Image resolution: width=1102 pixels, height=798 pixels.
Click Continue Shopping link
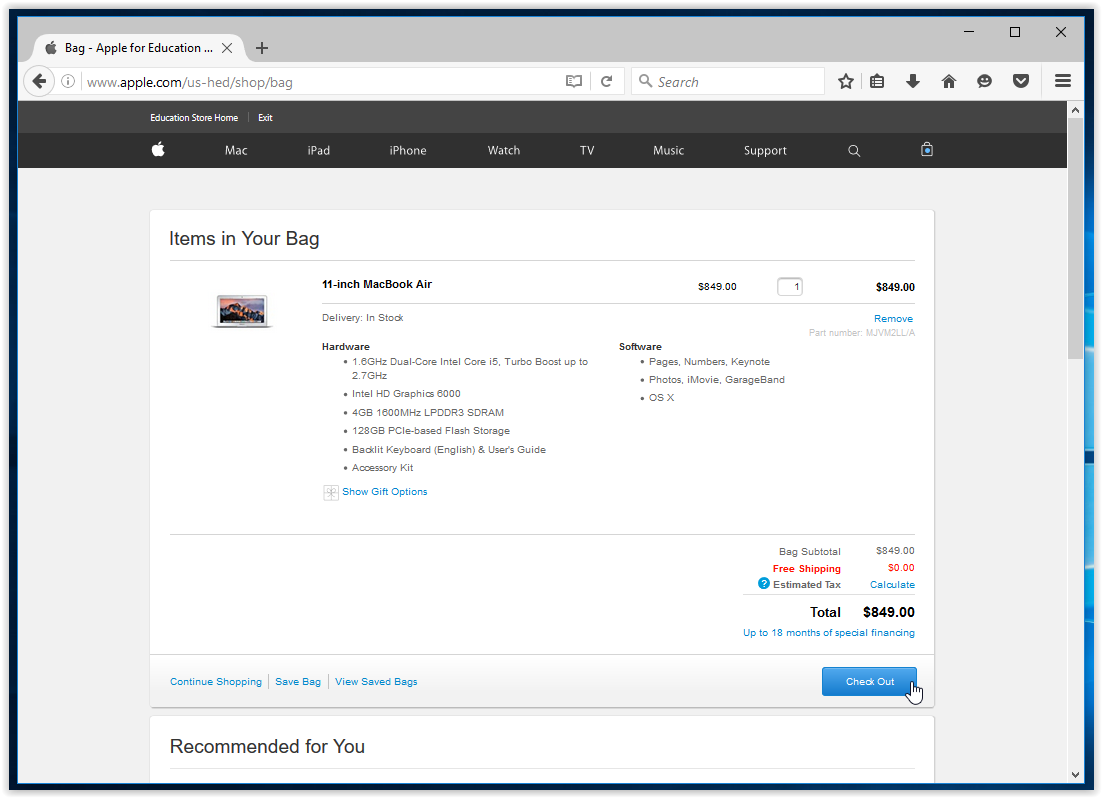pos(216,681)
